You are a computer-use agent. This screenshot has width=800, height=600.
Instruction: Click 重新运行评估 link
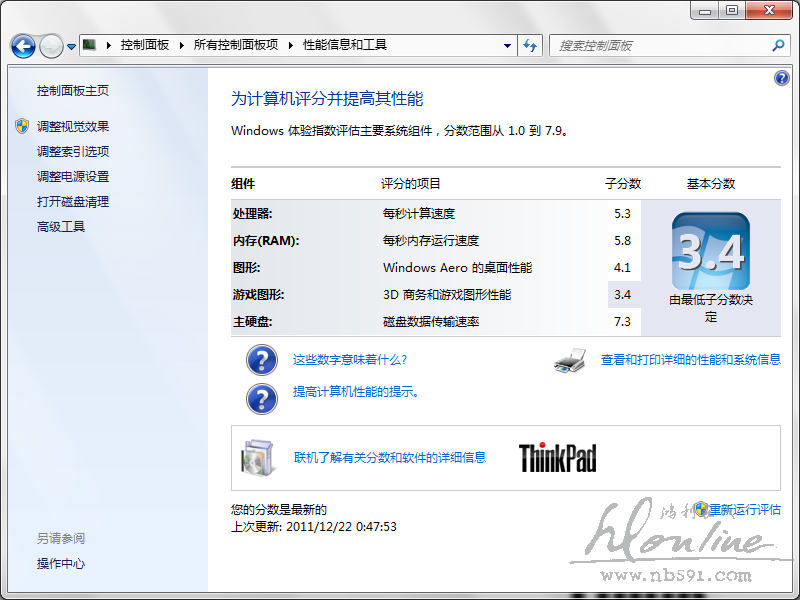pos(744,510)
